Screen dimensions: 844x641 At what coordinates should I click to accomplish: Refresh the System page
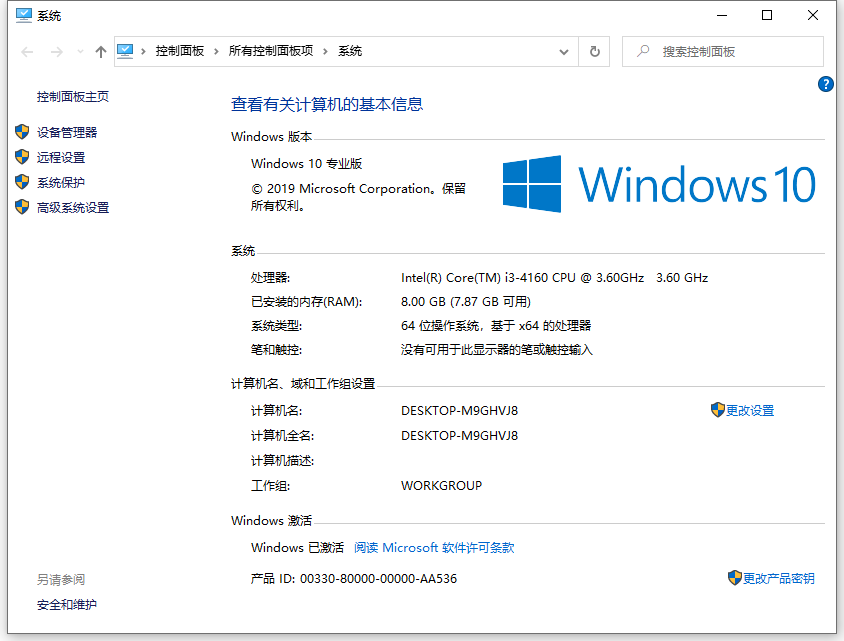[594, 52]
